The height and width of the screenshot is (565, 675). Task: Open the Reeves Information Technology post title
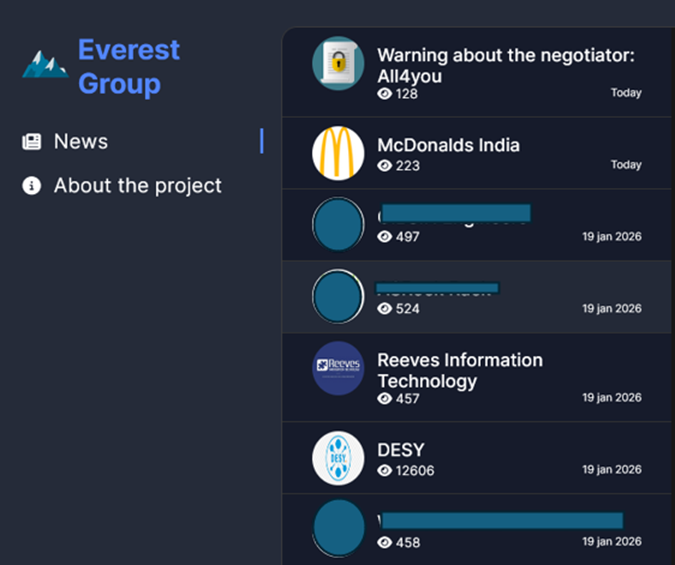459,370
